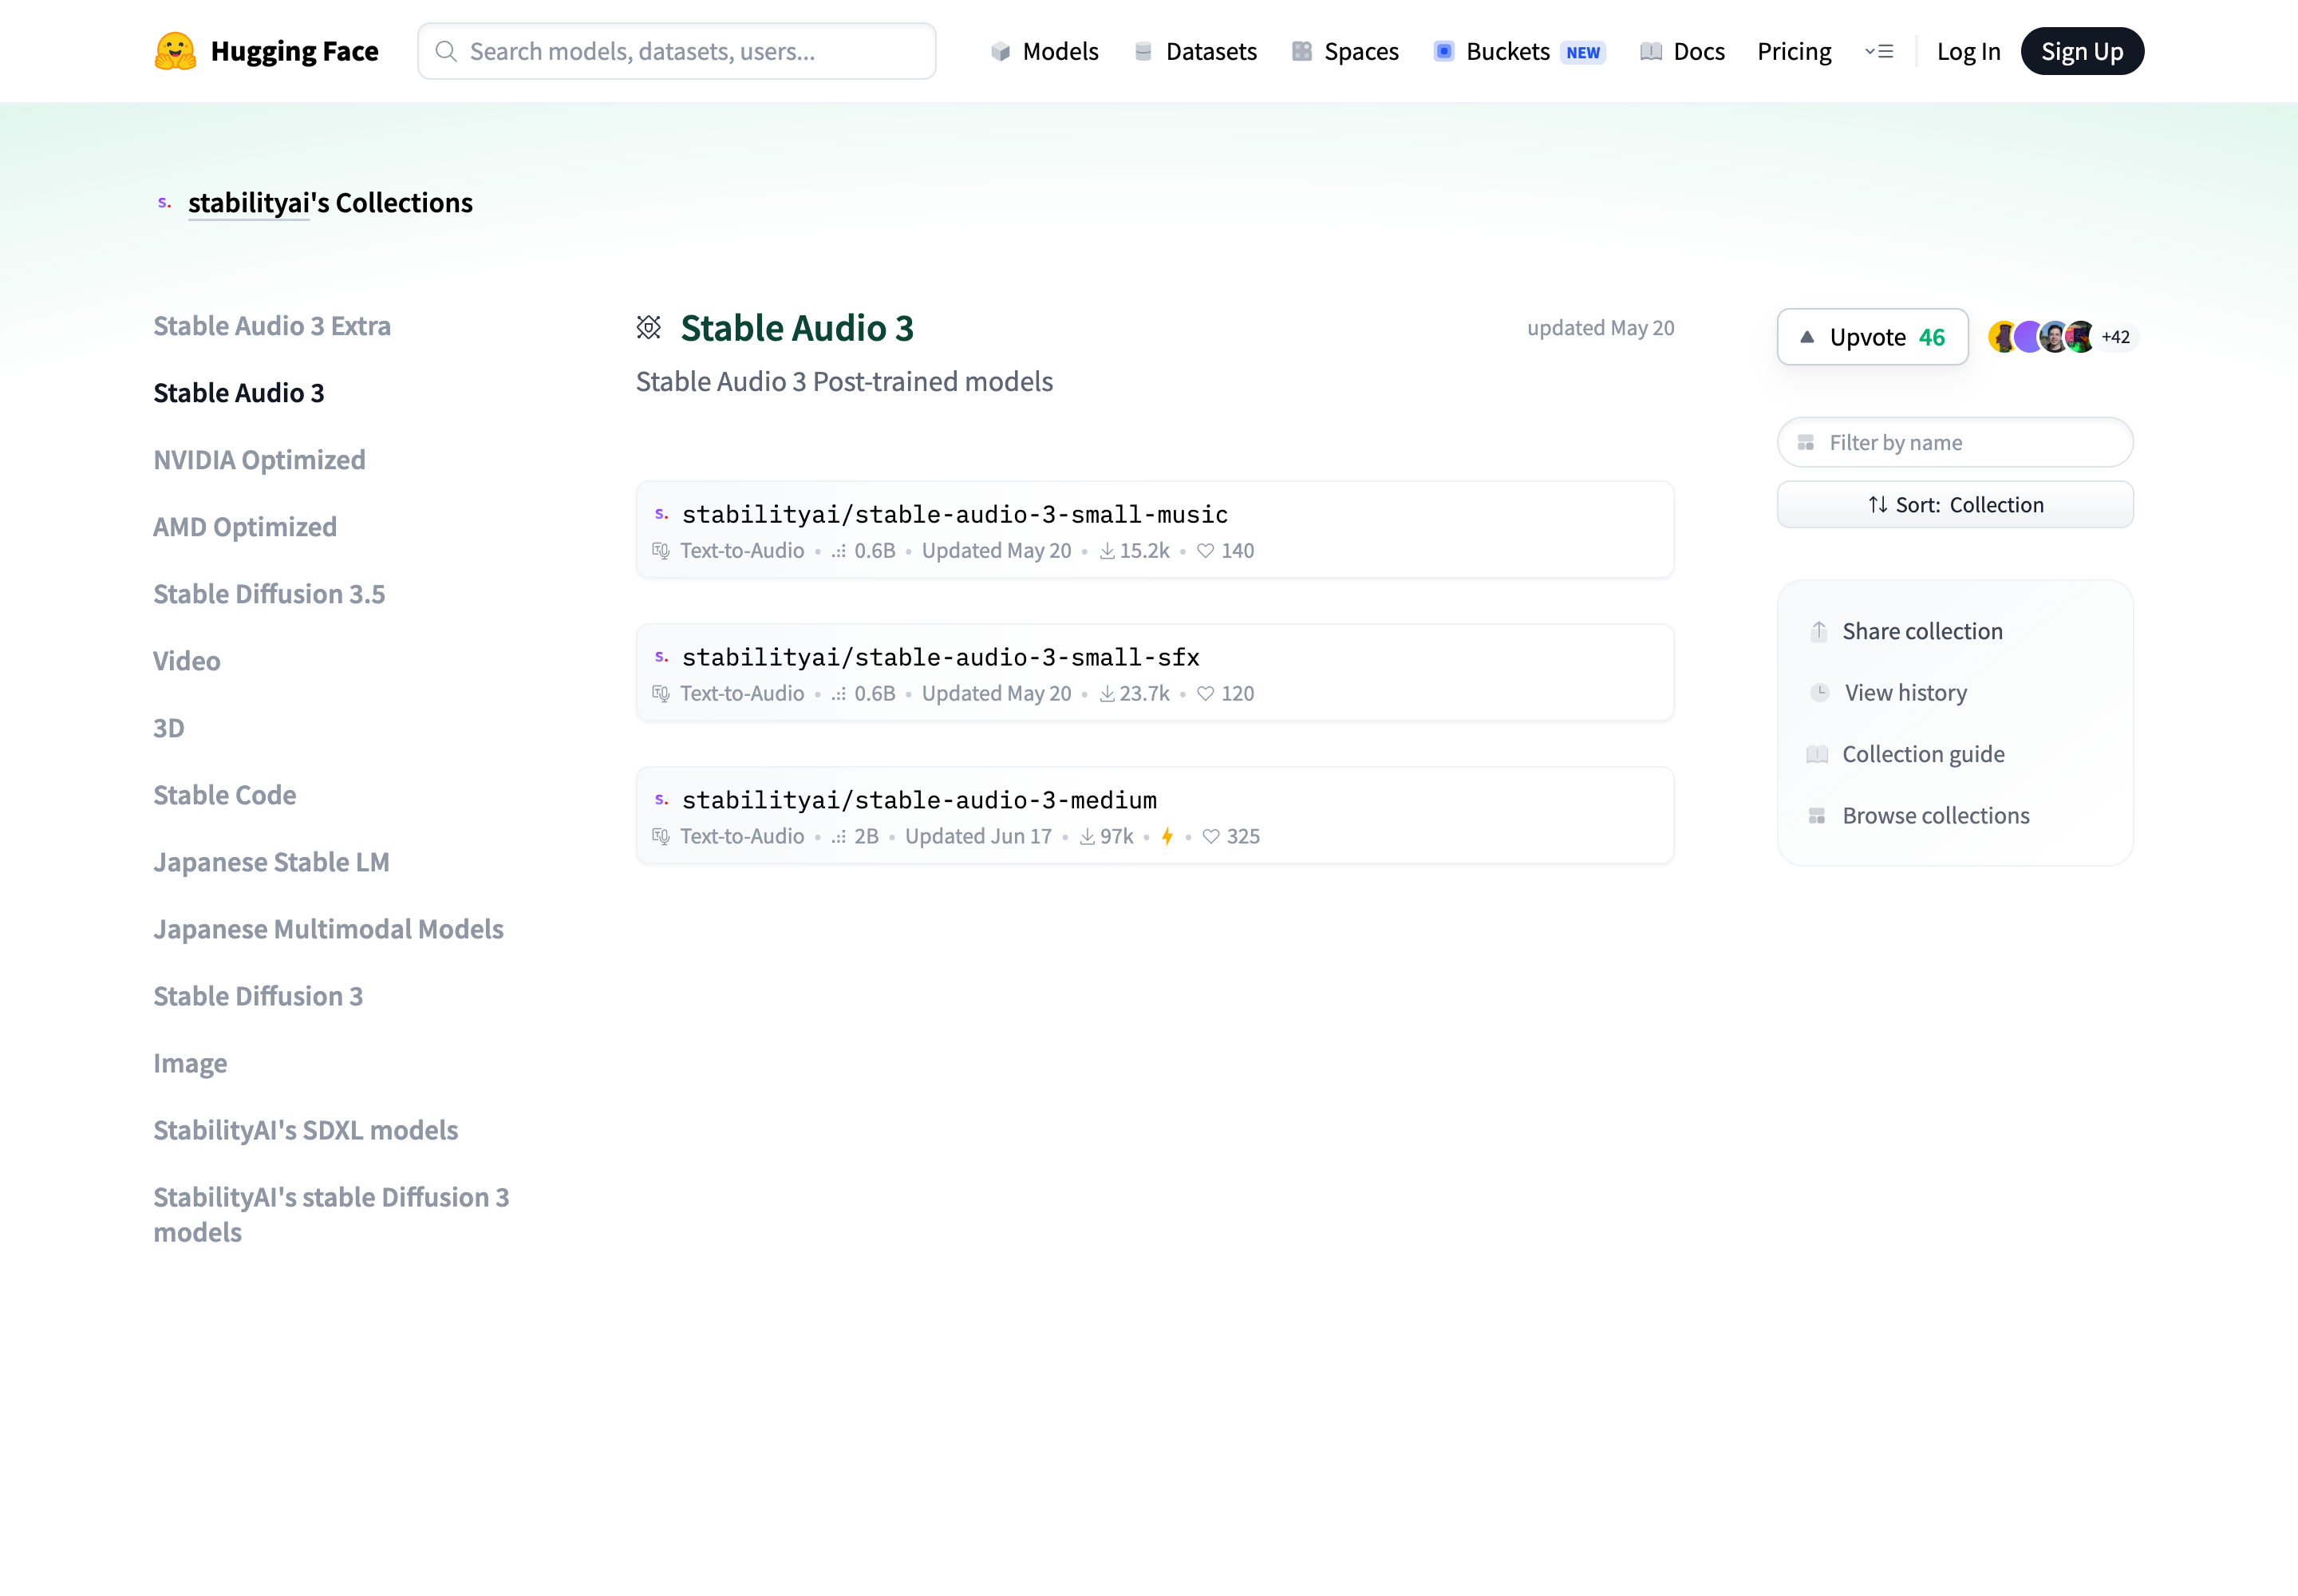Click the stabilityai organization avatar icon in the heading
2298x1596 pixels.
165,203
